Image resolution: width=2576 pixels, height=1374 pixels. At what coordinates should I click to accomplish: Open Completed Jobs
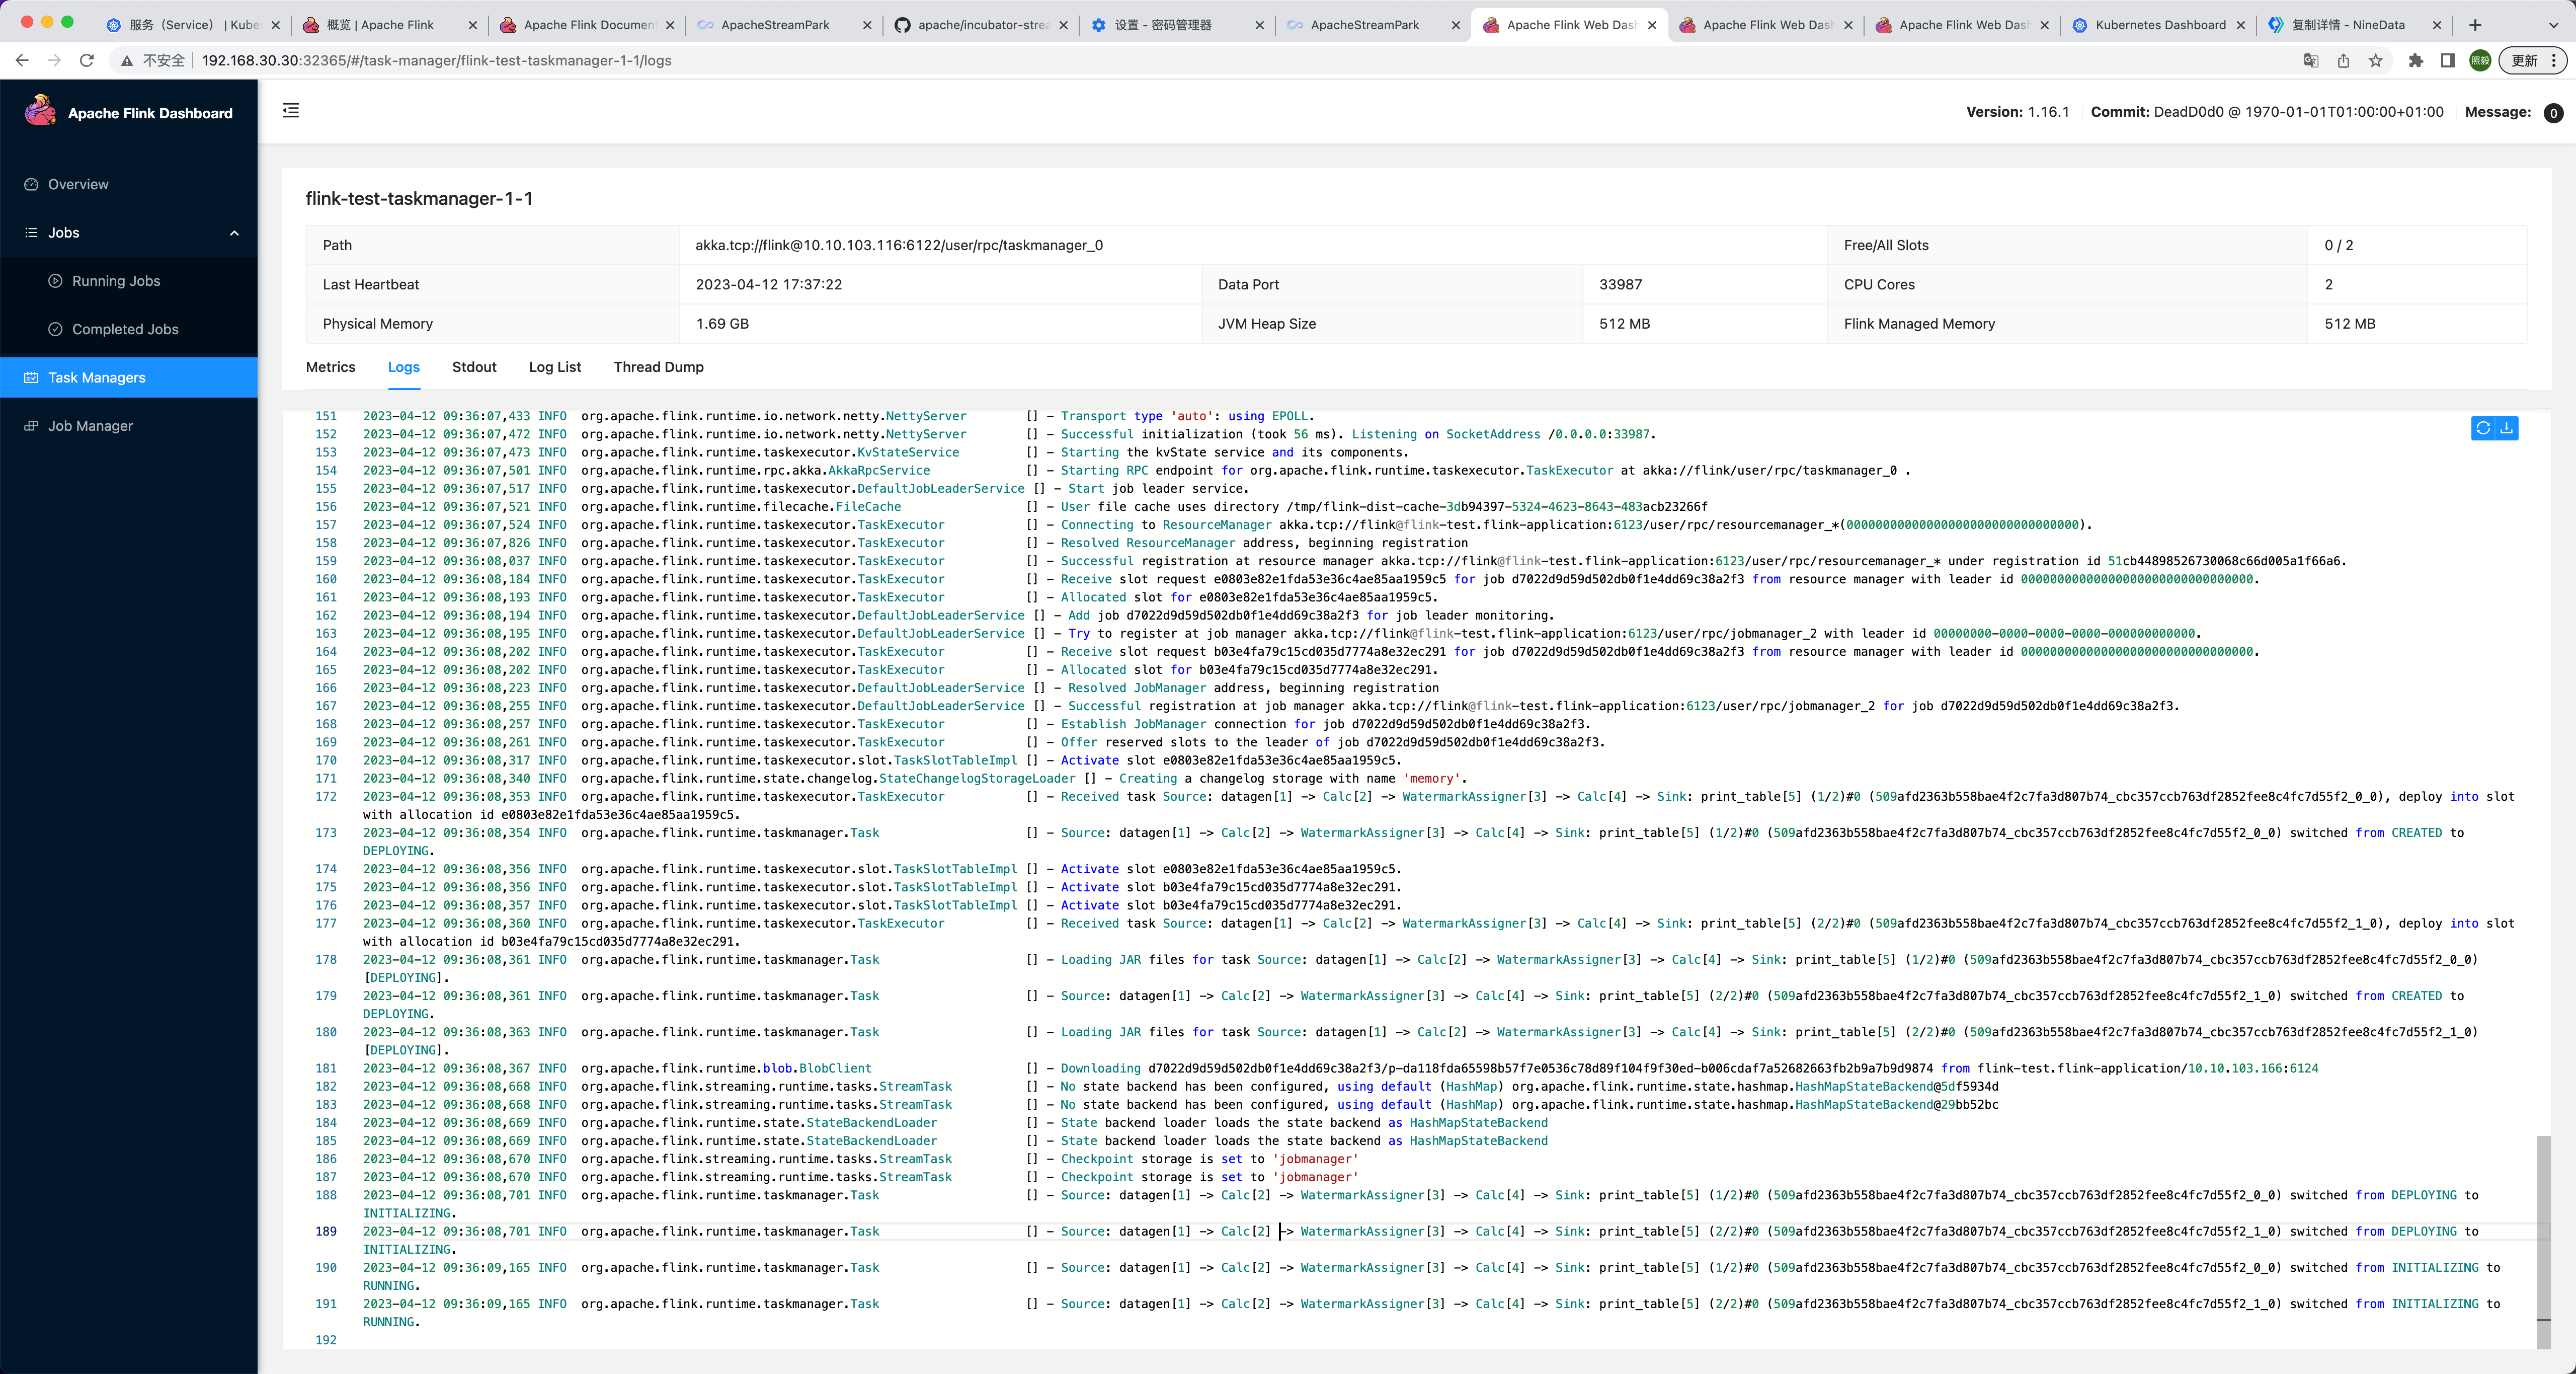point(129,329)
